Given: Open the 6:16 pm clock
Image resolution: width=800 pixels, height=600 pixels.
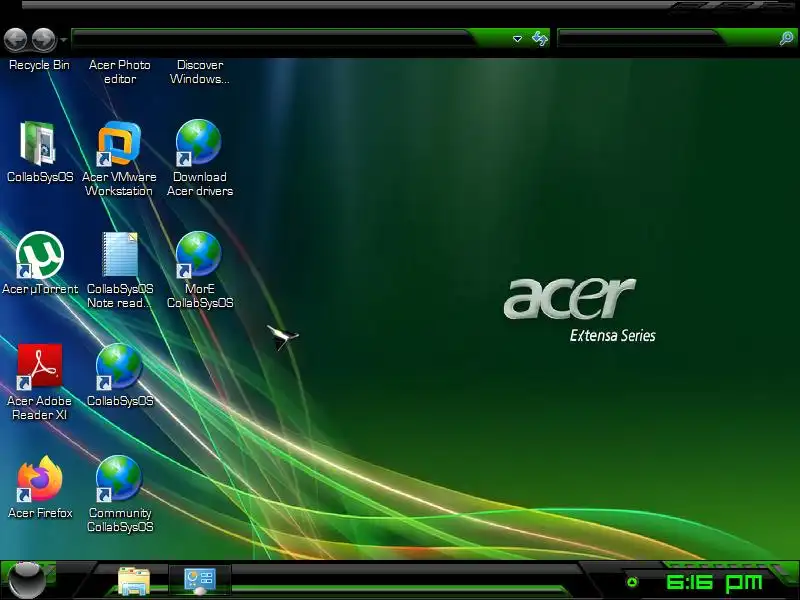Looking at the screenshot, I should pos(714,582).
